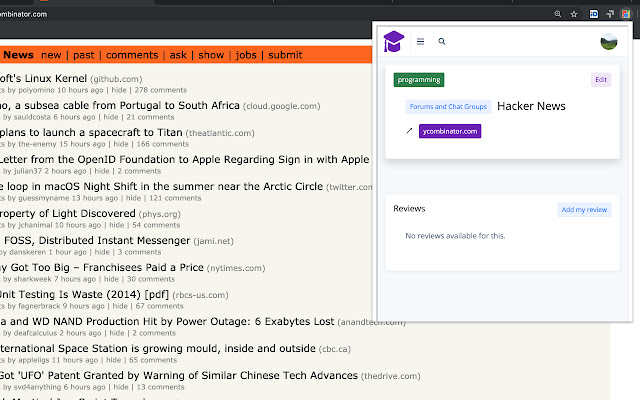Open the 54 comments link
This screenshot has width=640, height=400.
(156, 225)
